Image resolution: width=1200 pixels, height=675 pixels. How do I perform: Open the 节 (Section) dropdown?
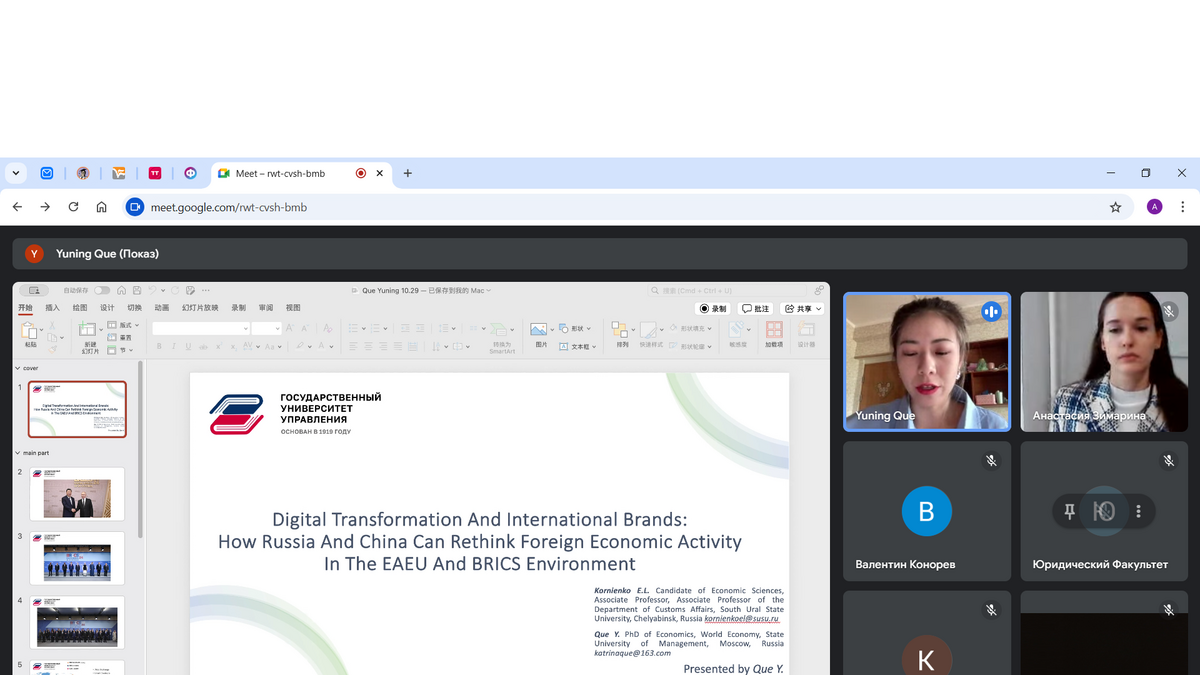pyautogui.click(x=122, y=350)
